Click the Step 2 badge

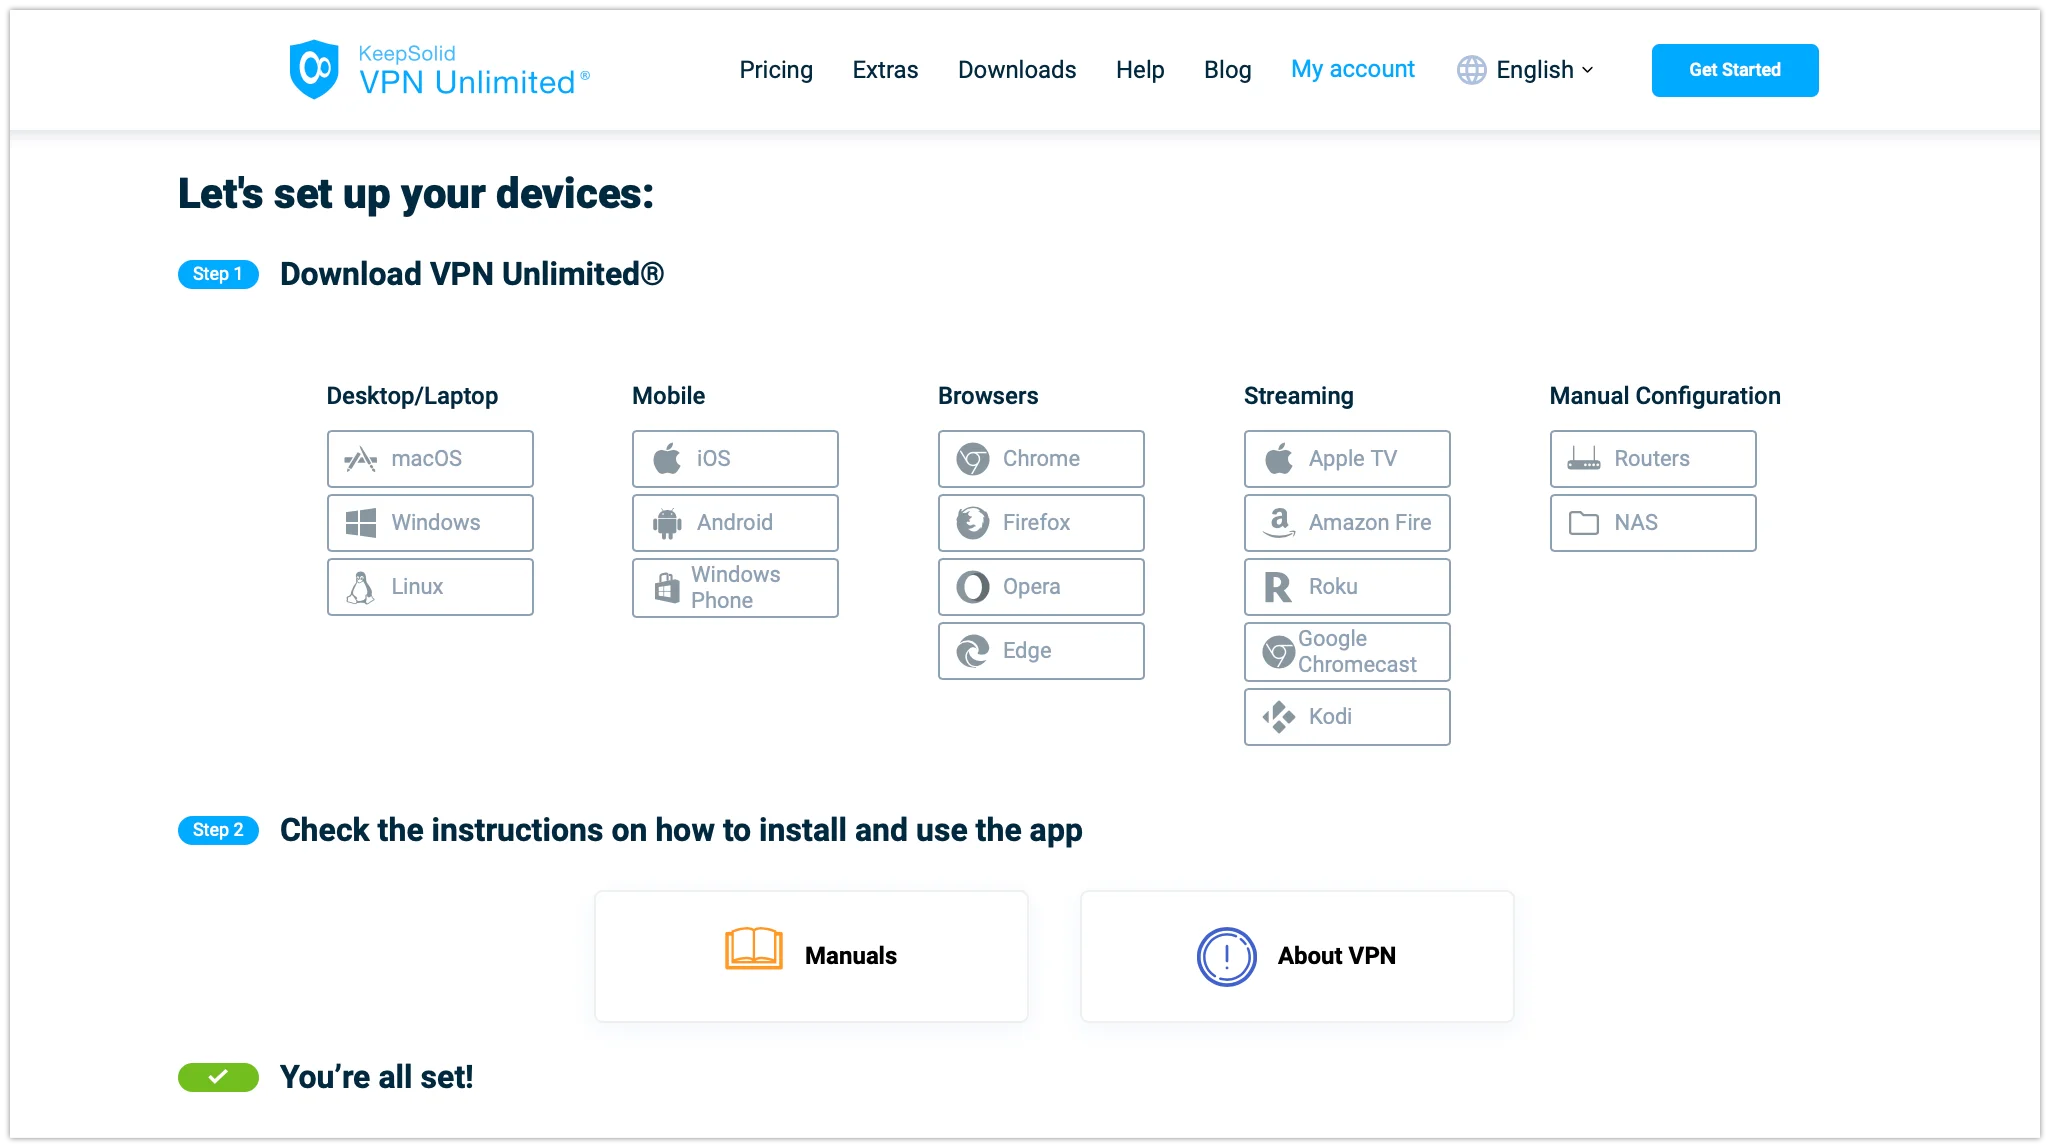tap(218, 830)
